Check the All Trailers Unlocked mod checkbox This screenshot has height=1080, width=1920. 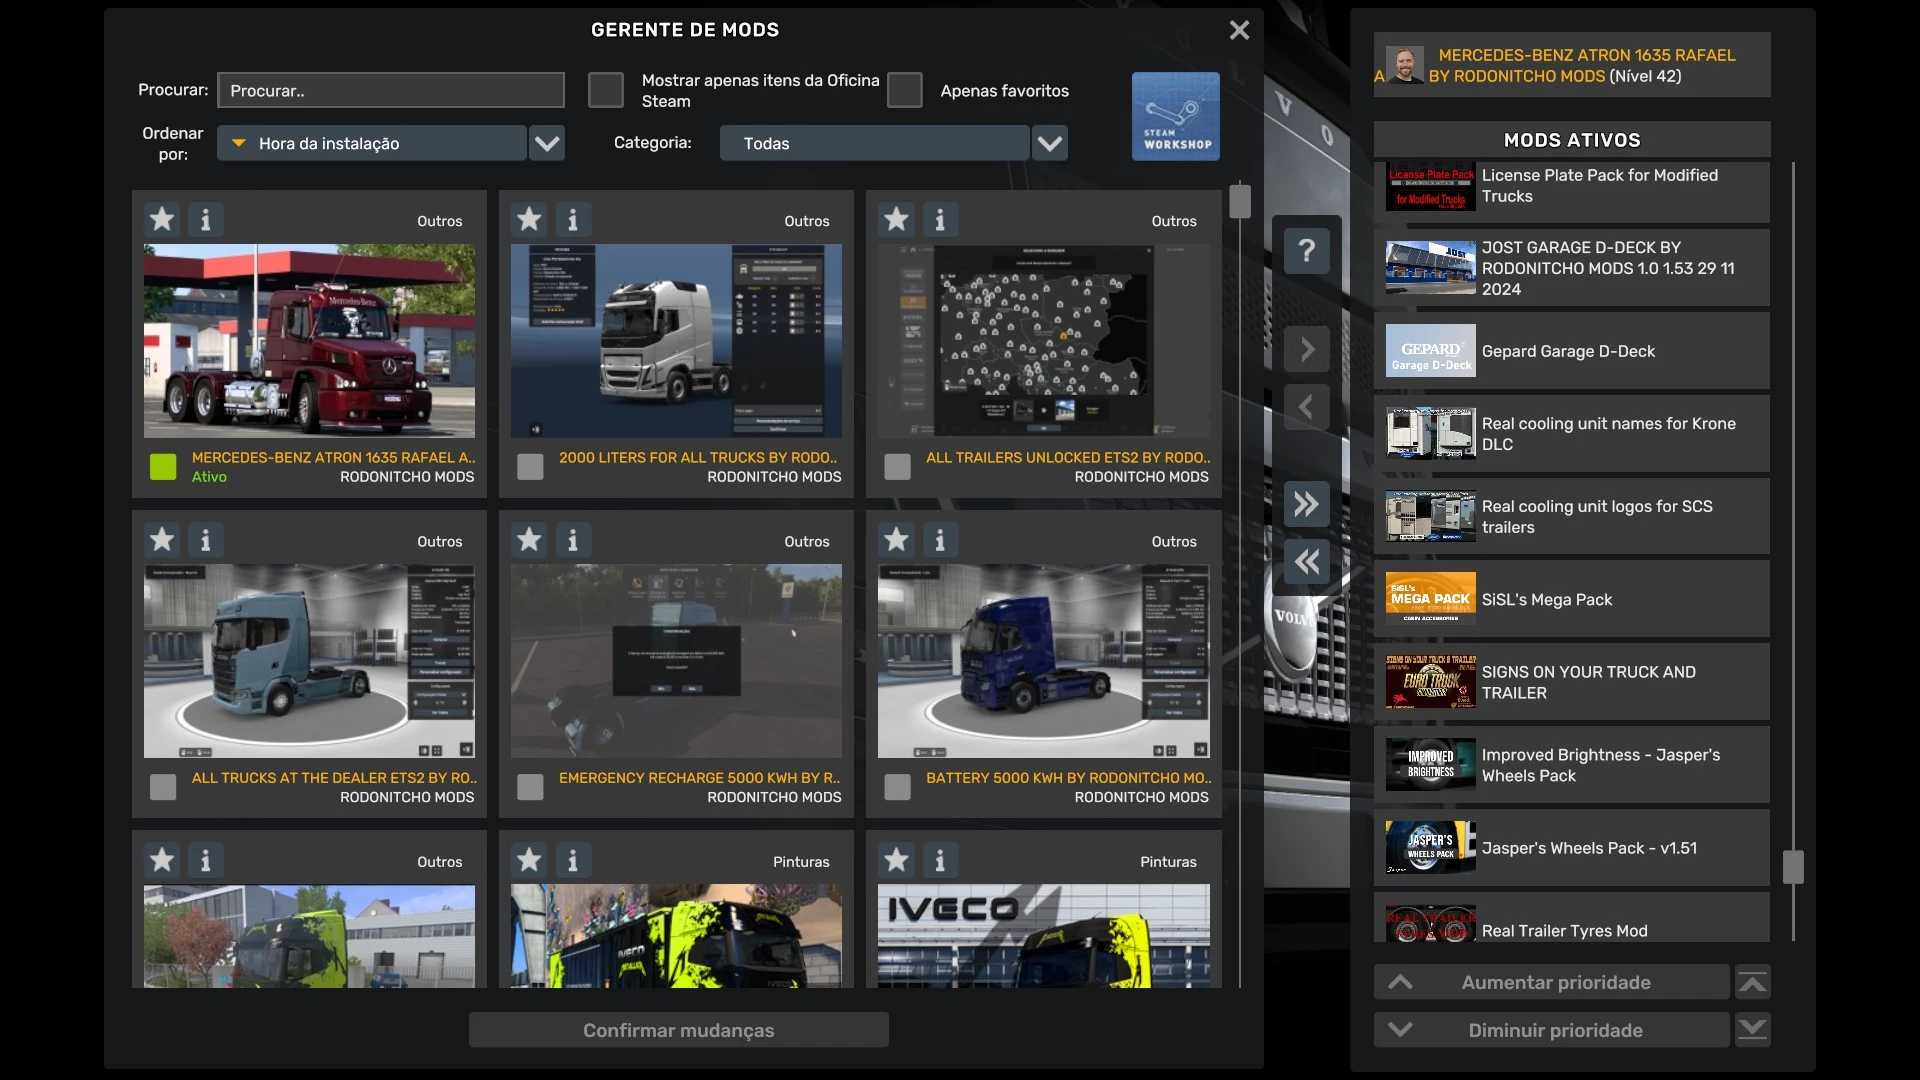[897, 467]
